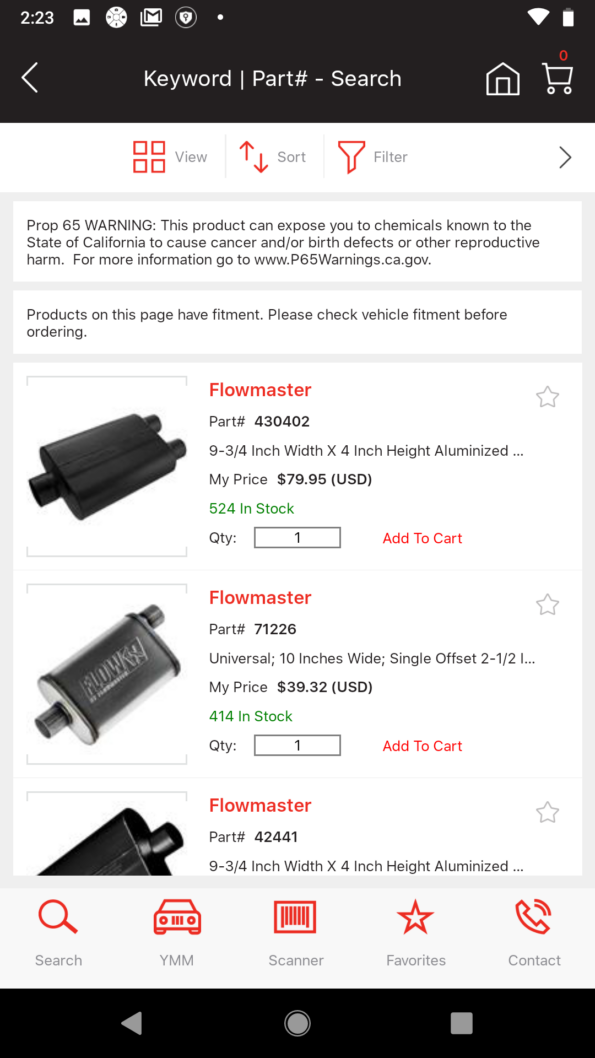Open the 10 Inches Wide muffler thumbnail
This screenshot has width=595, height=1058.
[x=106, y=672]
